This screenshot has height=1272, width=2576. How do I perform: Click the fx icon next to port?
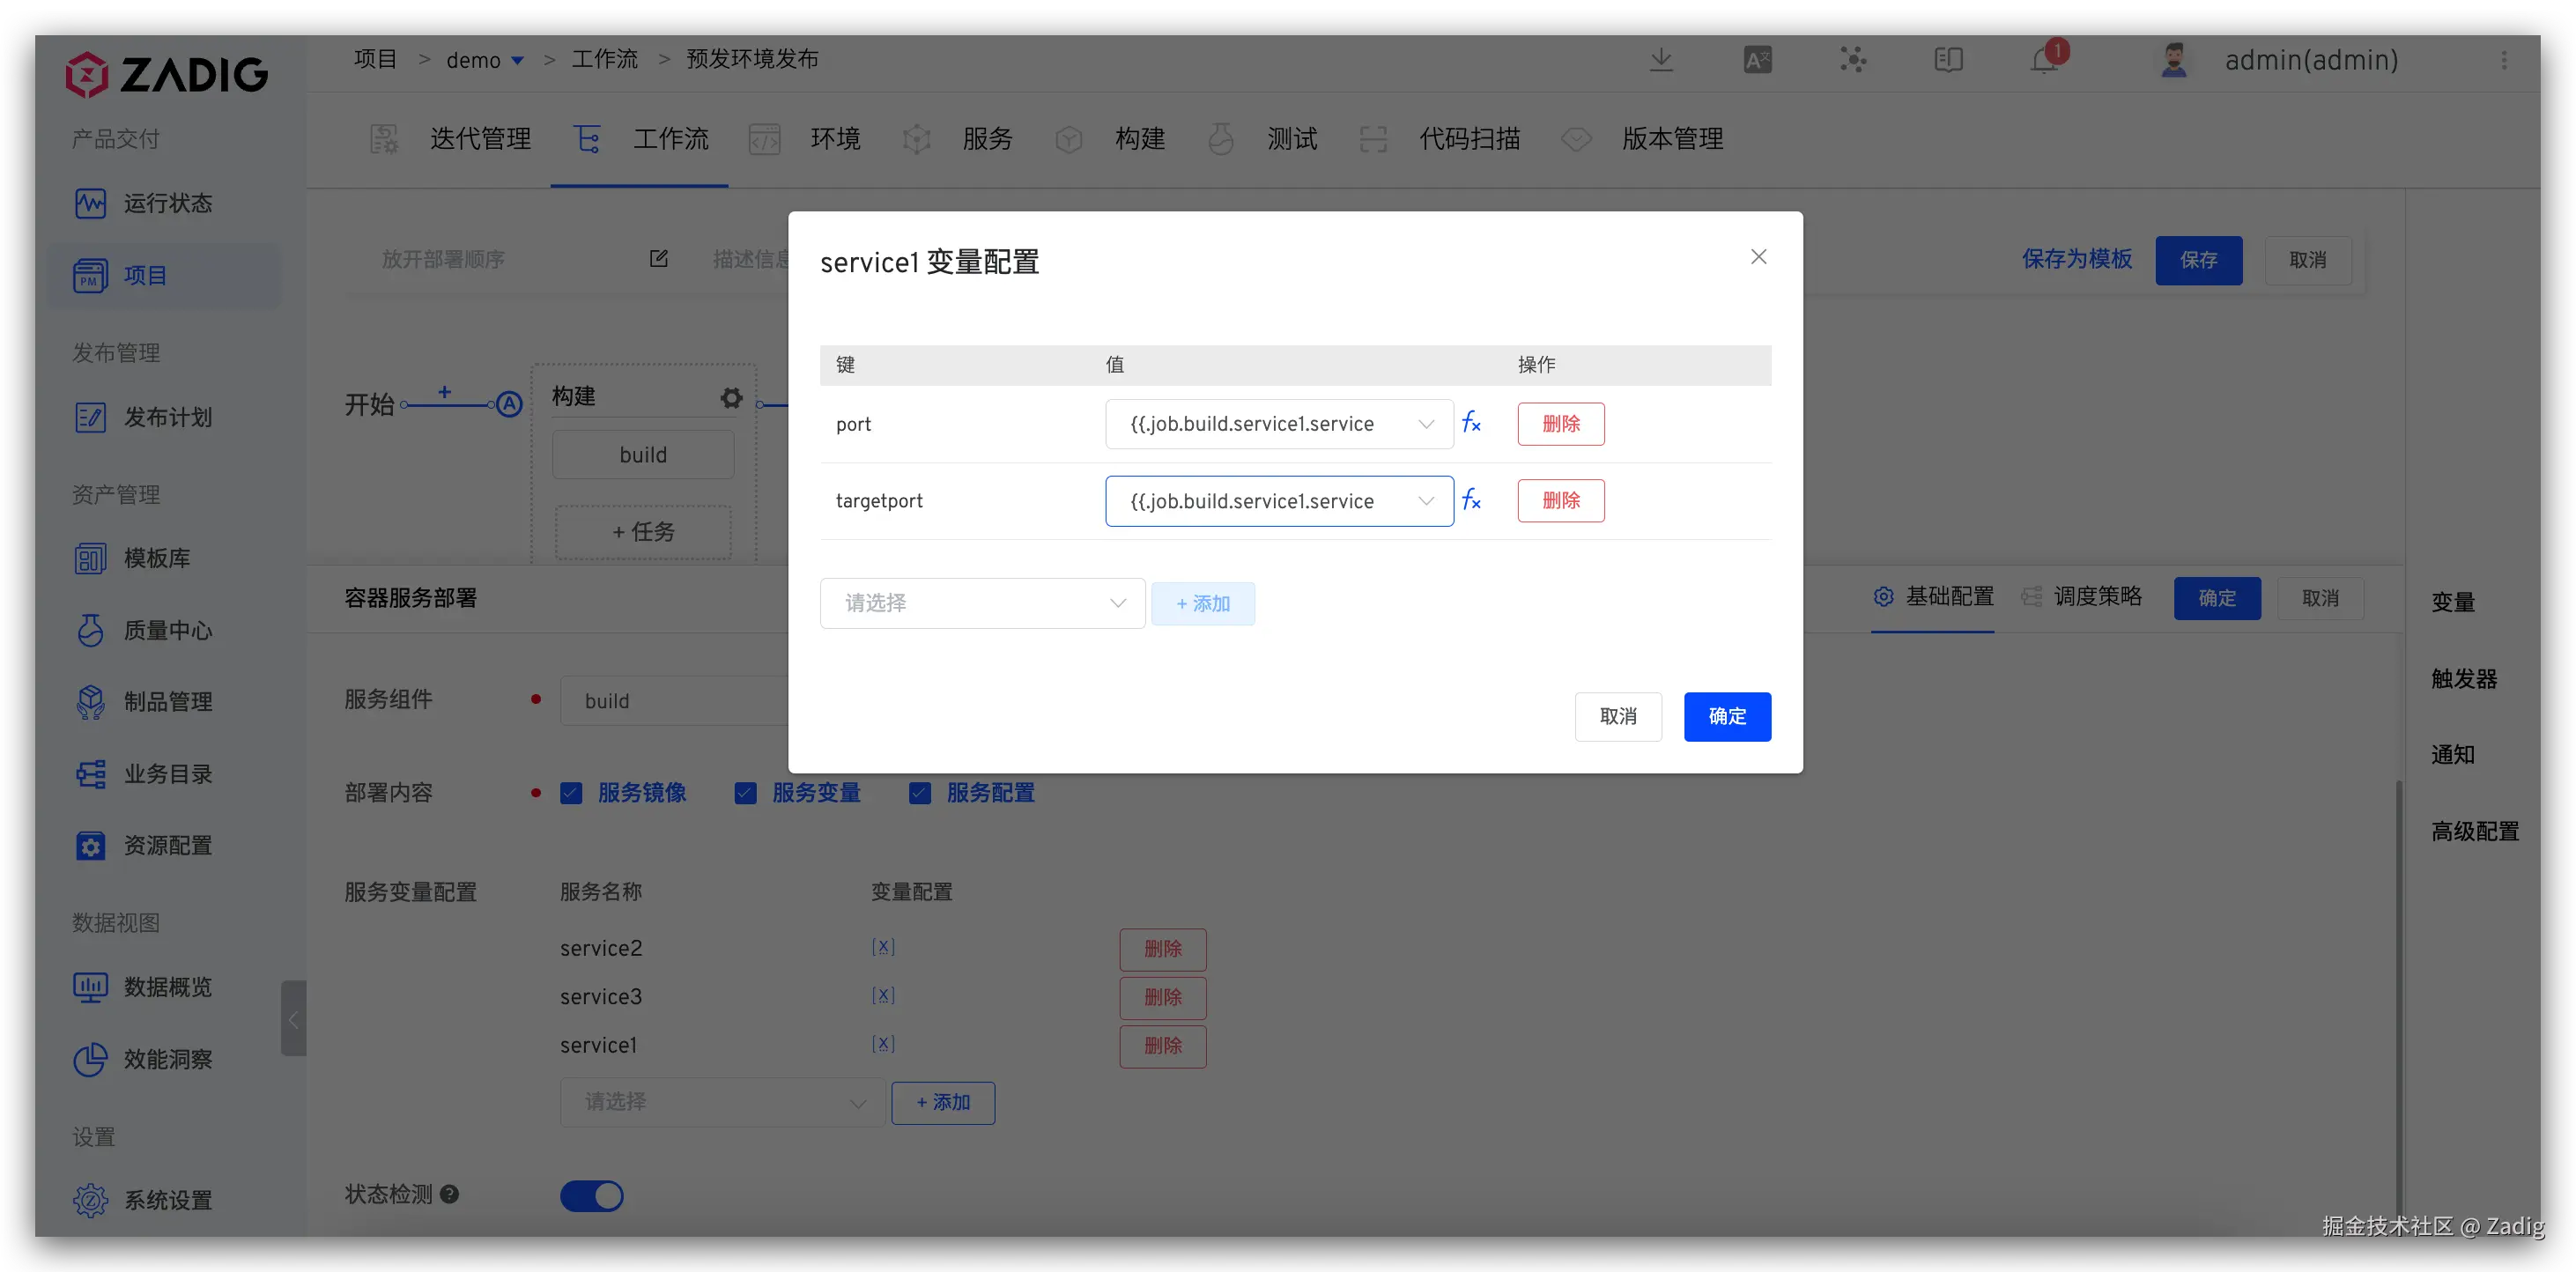(1471, 423)
